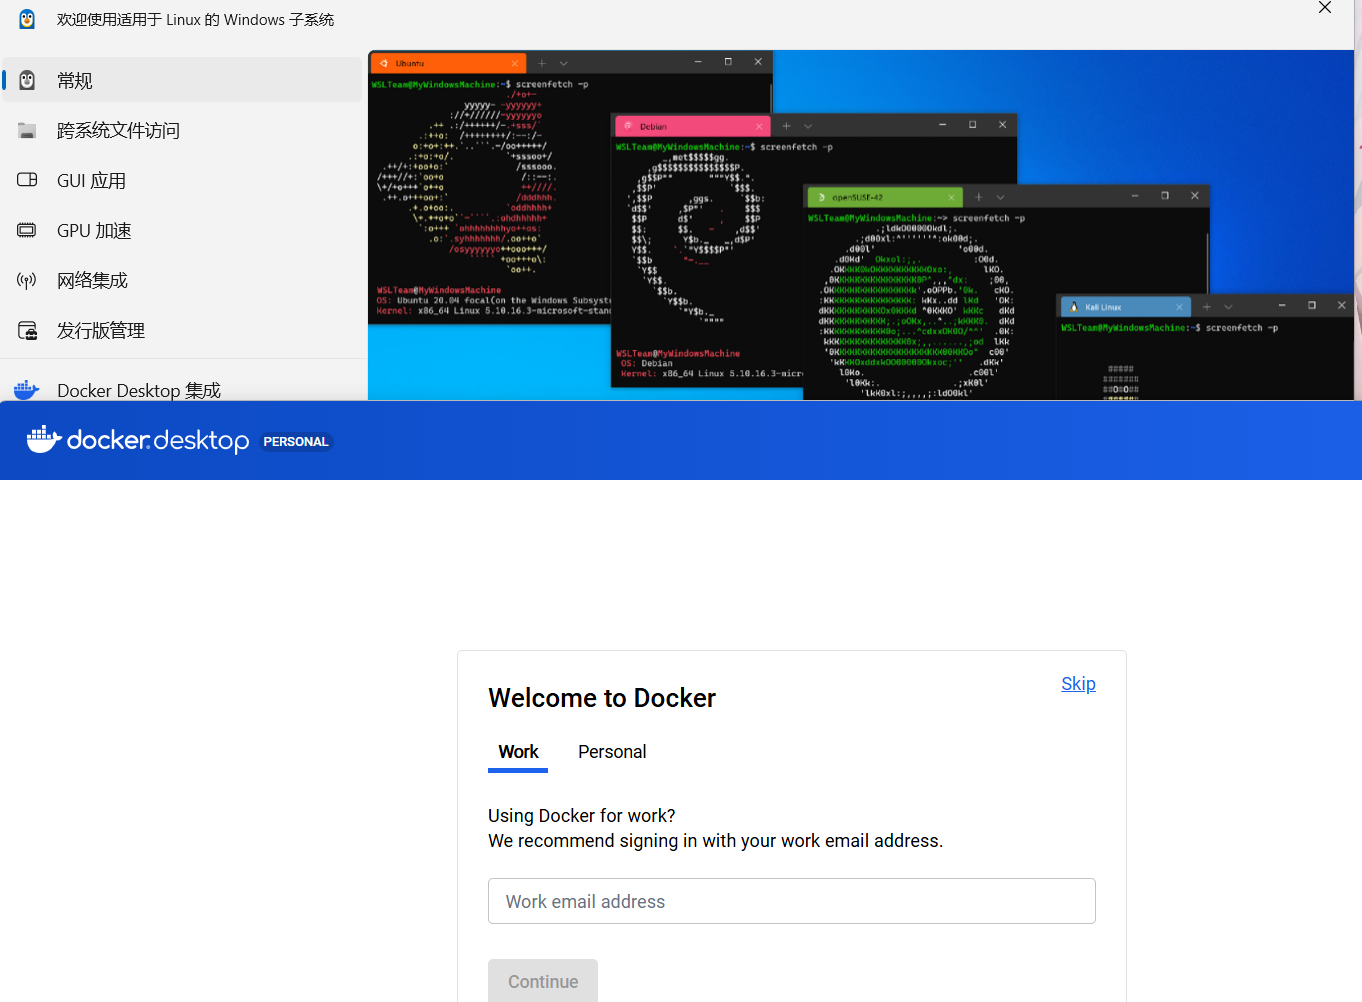
Task: Skip the Docker welcome sign-in
Action: point(1078,684)
